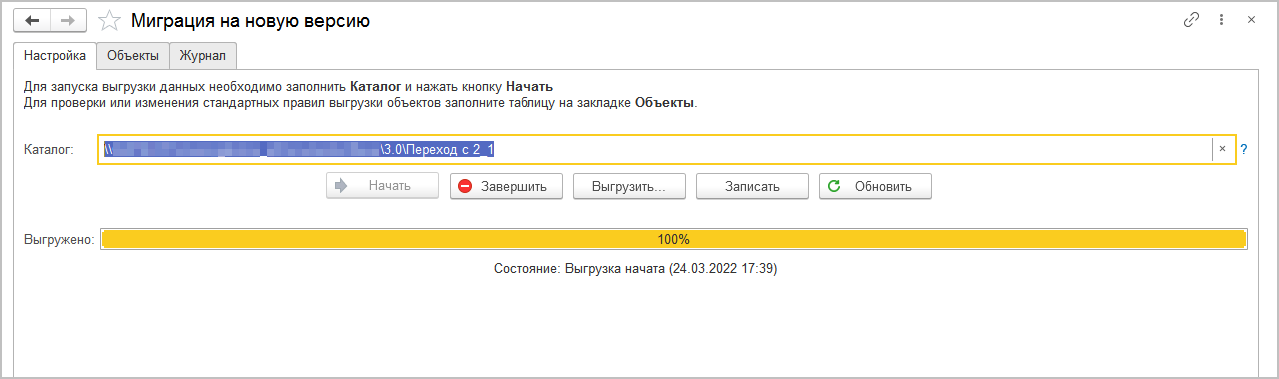Click the yellow Выгружено progress bar
Screen dimensions: 1279x379
[x=673, y=239]
